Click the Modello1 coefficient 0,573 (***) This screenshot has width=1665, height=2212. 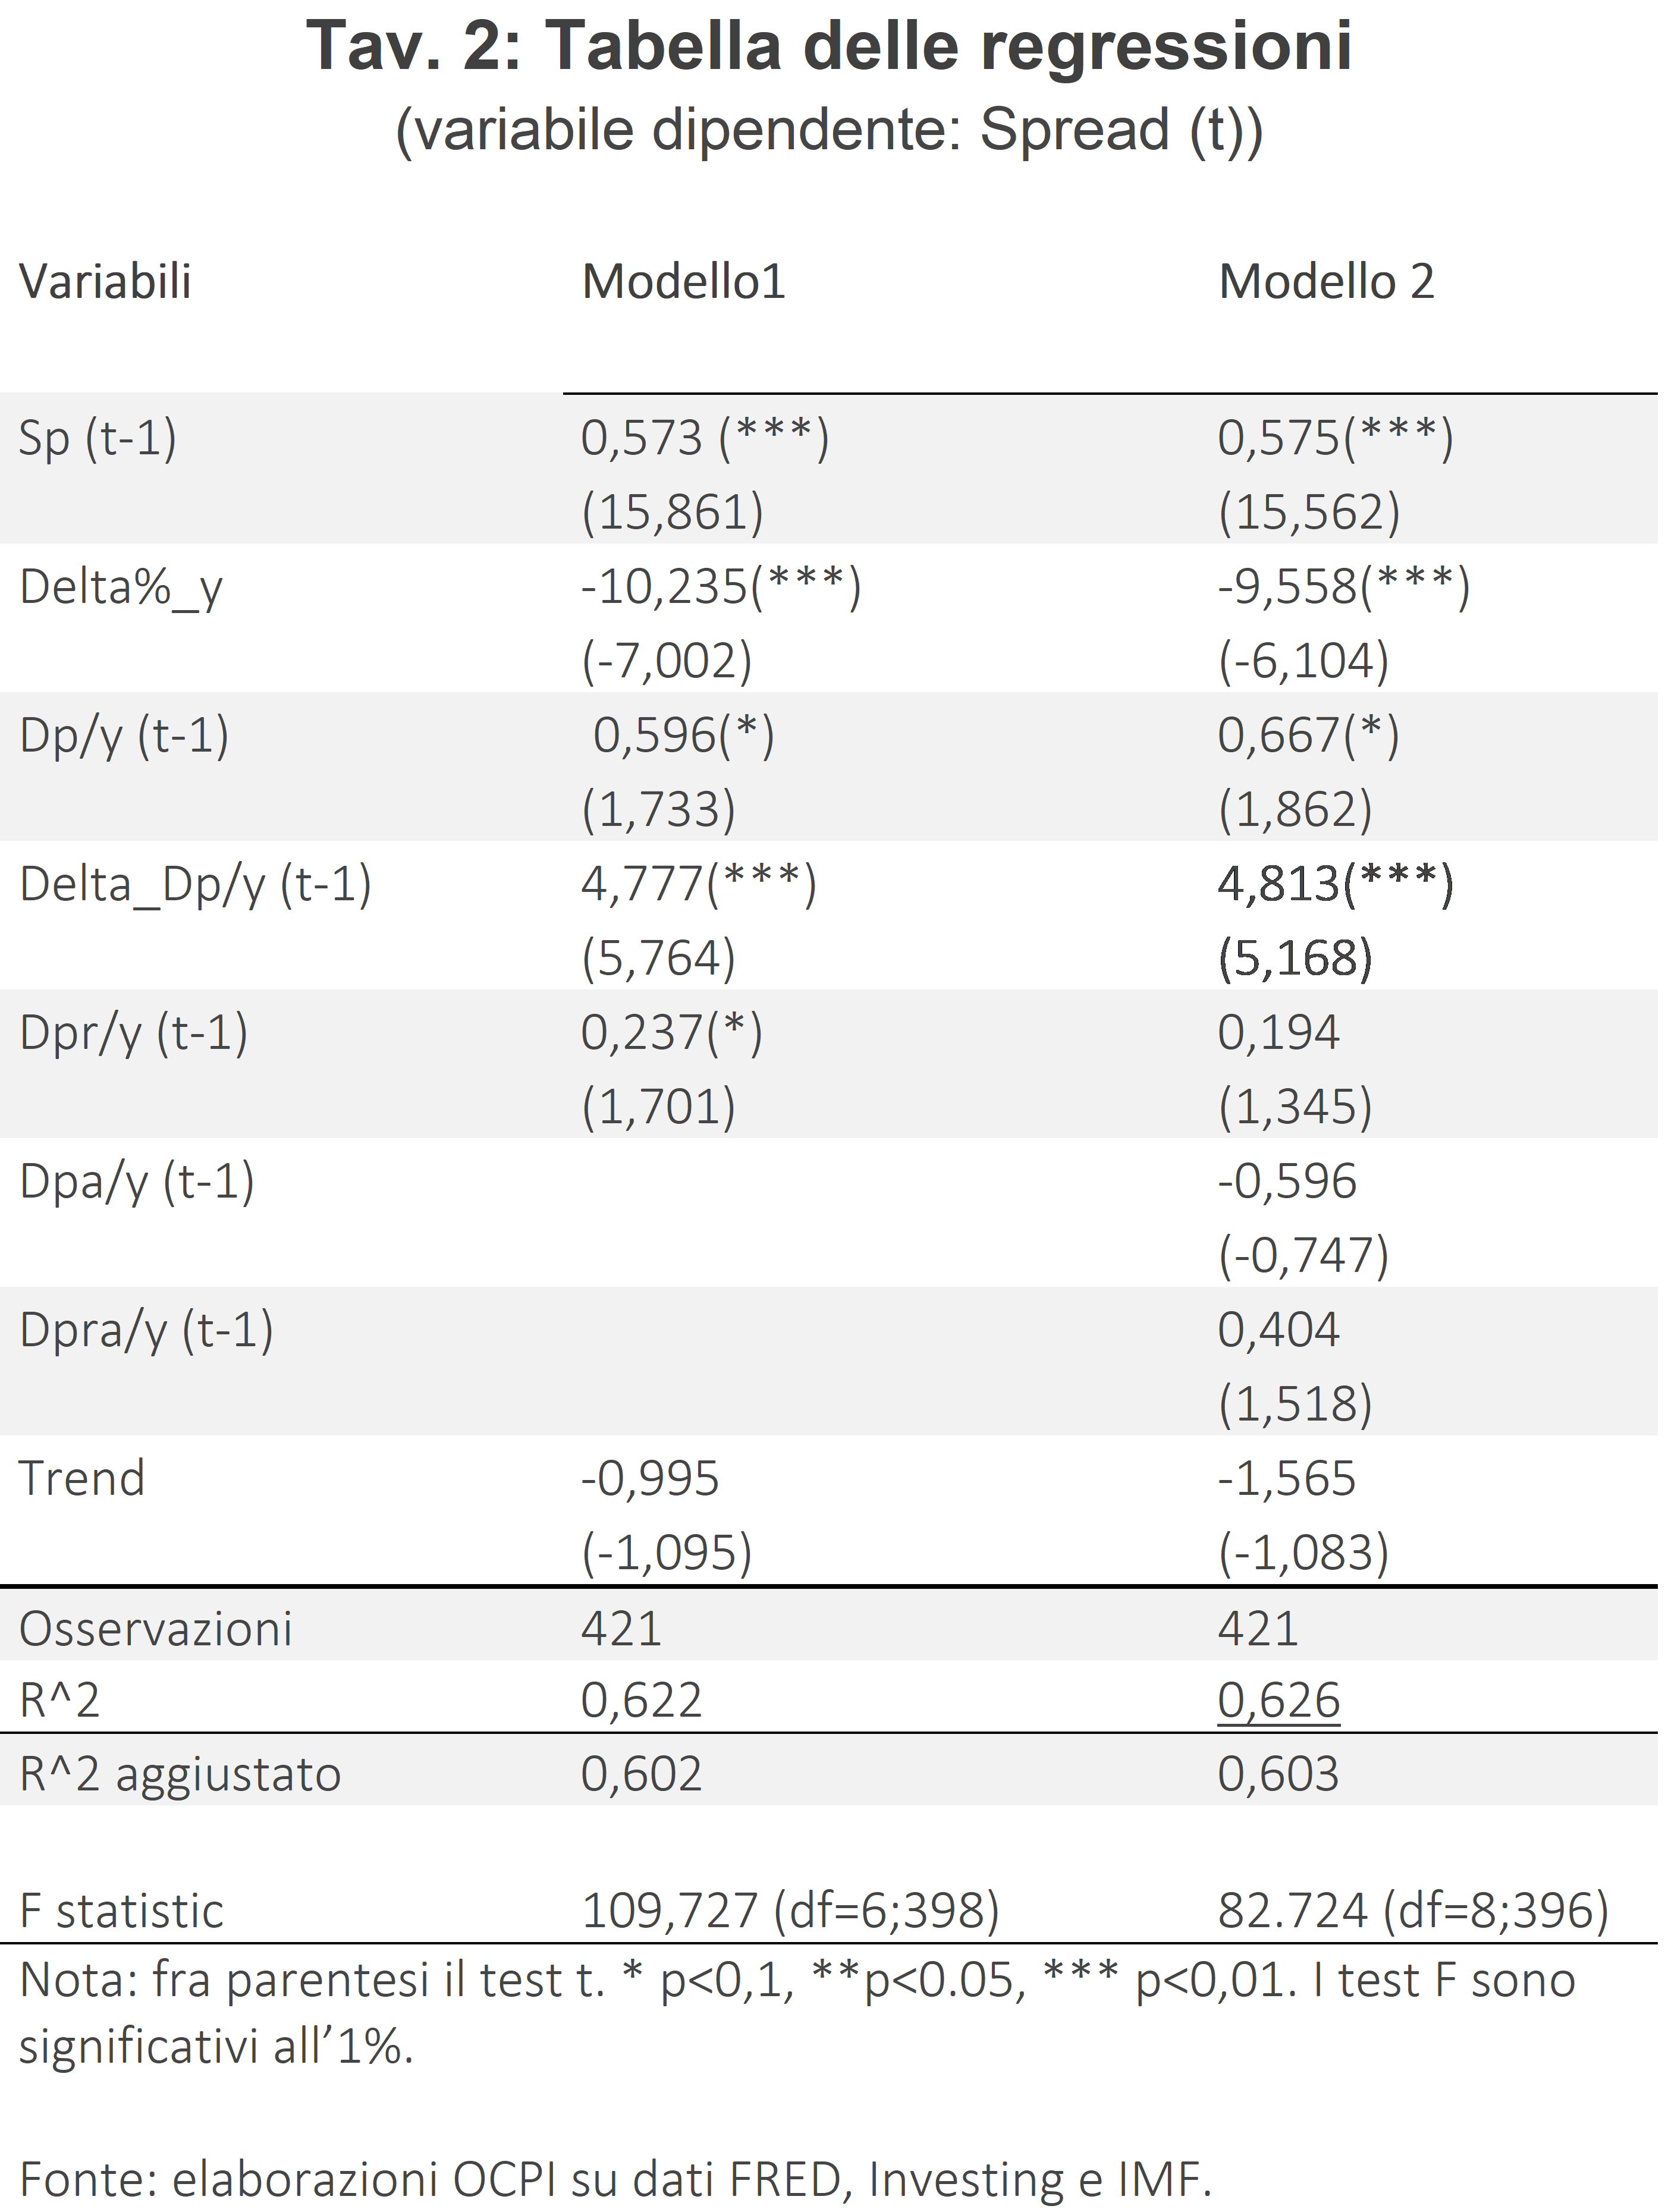click(704, 438)
